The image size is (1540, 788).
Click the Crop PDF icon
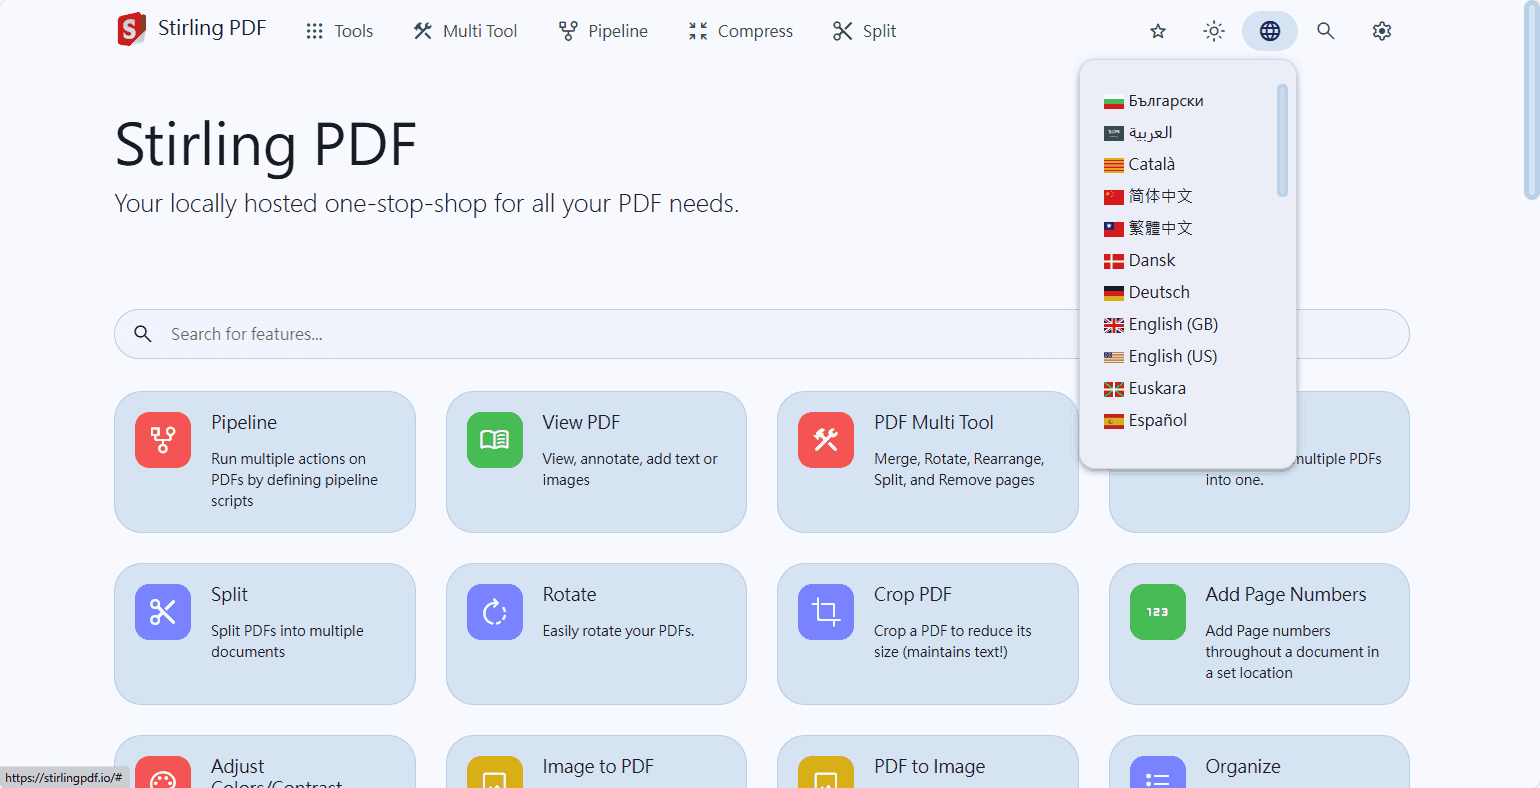click(826, 612)
